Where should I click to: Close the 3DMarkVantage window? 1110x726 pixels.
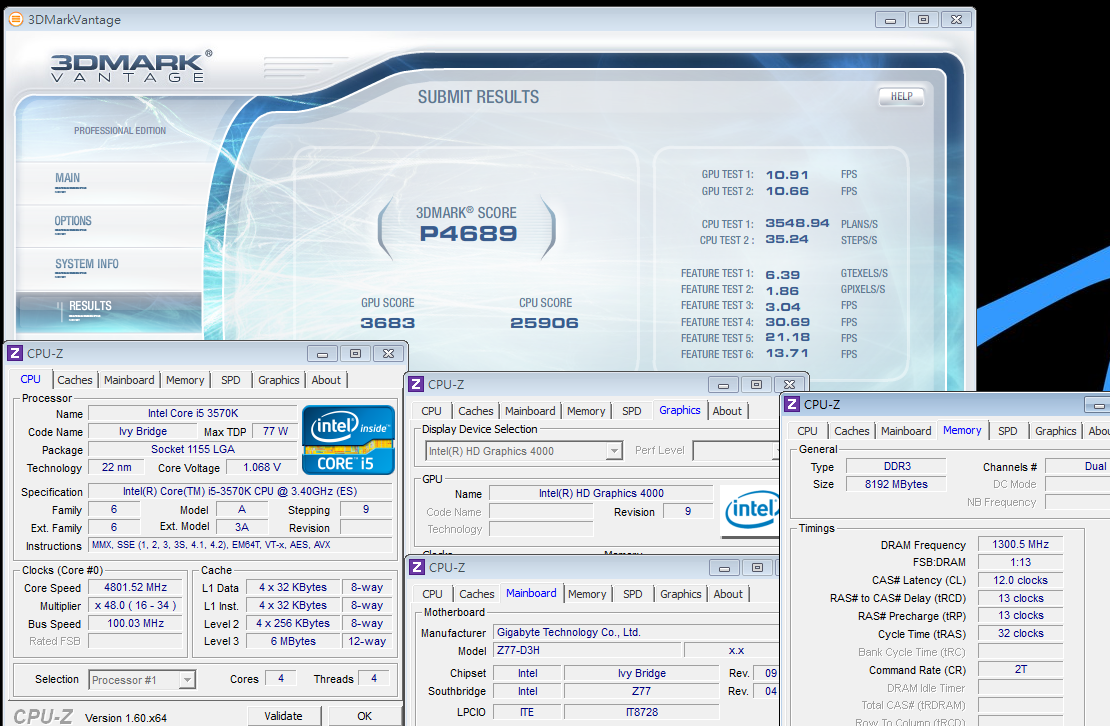[x=956, y=20]
